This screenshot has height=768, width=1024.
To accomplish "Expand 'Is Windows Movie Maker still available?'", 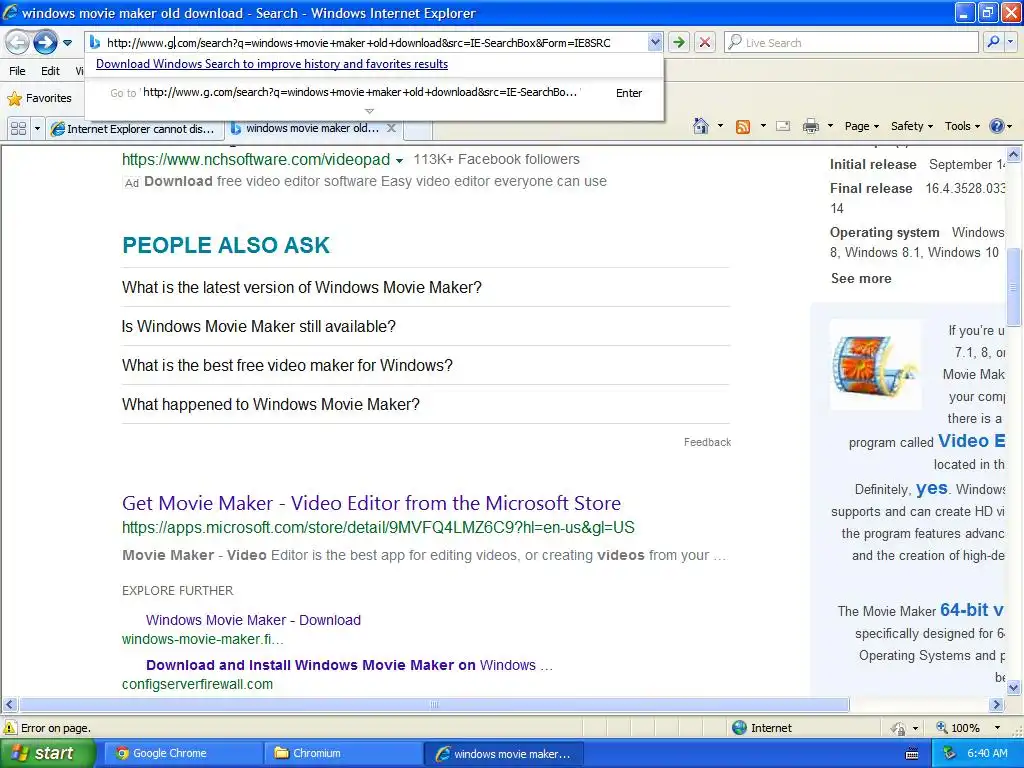I will (425, 327).
